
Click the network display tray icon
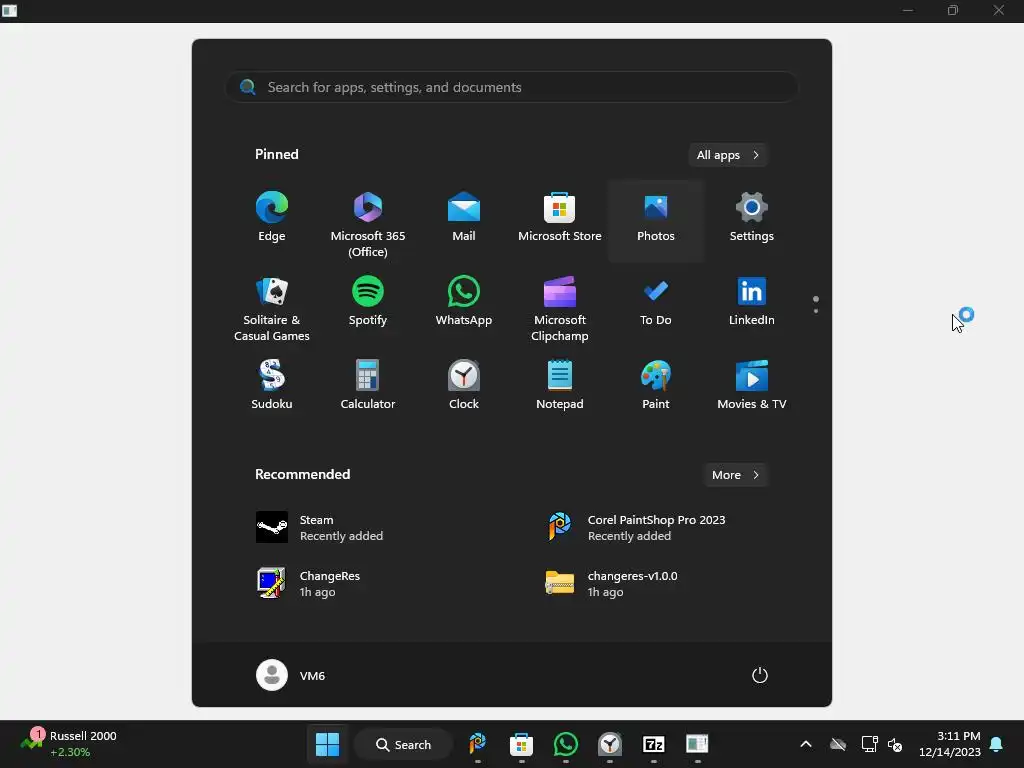(869, 744)
